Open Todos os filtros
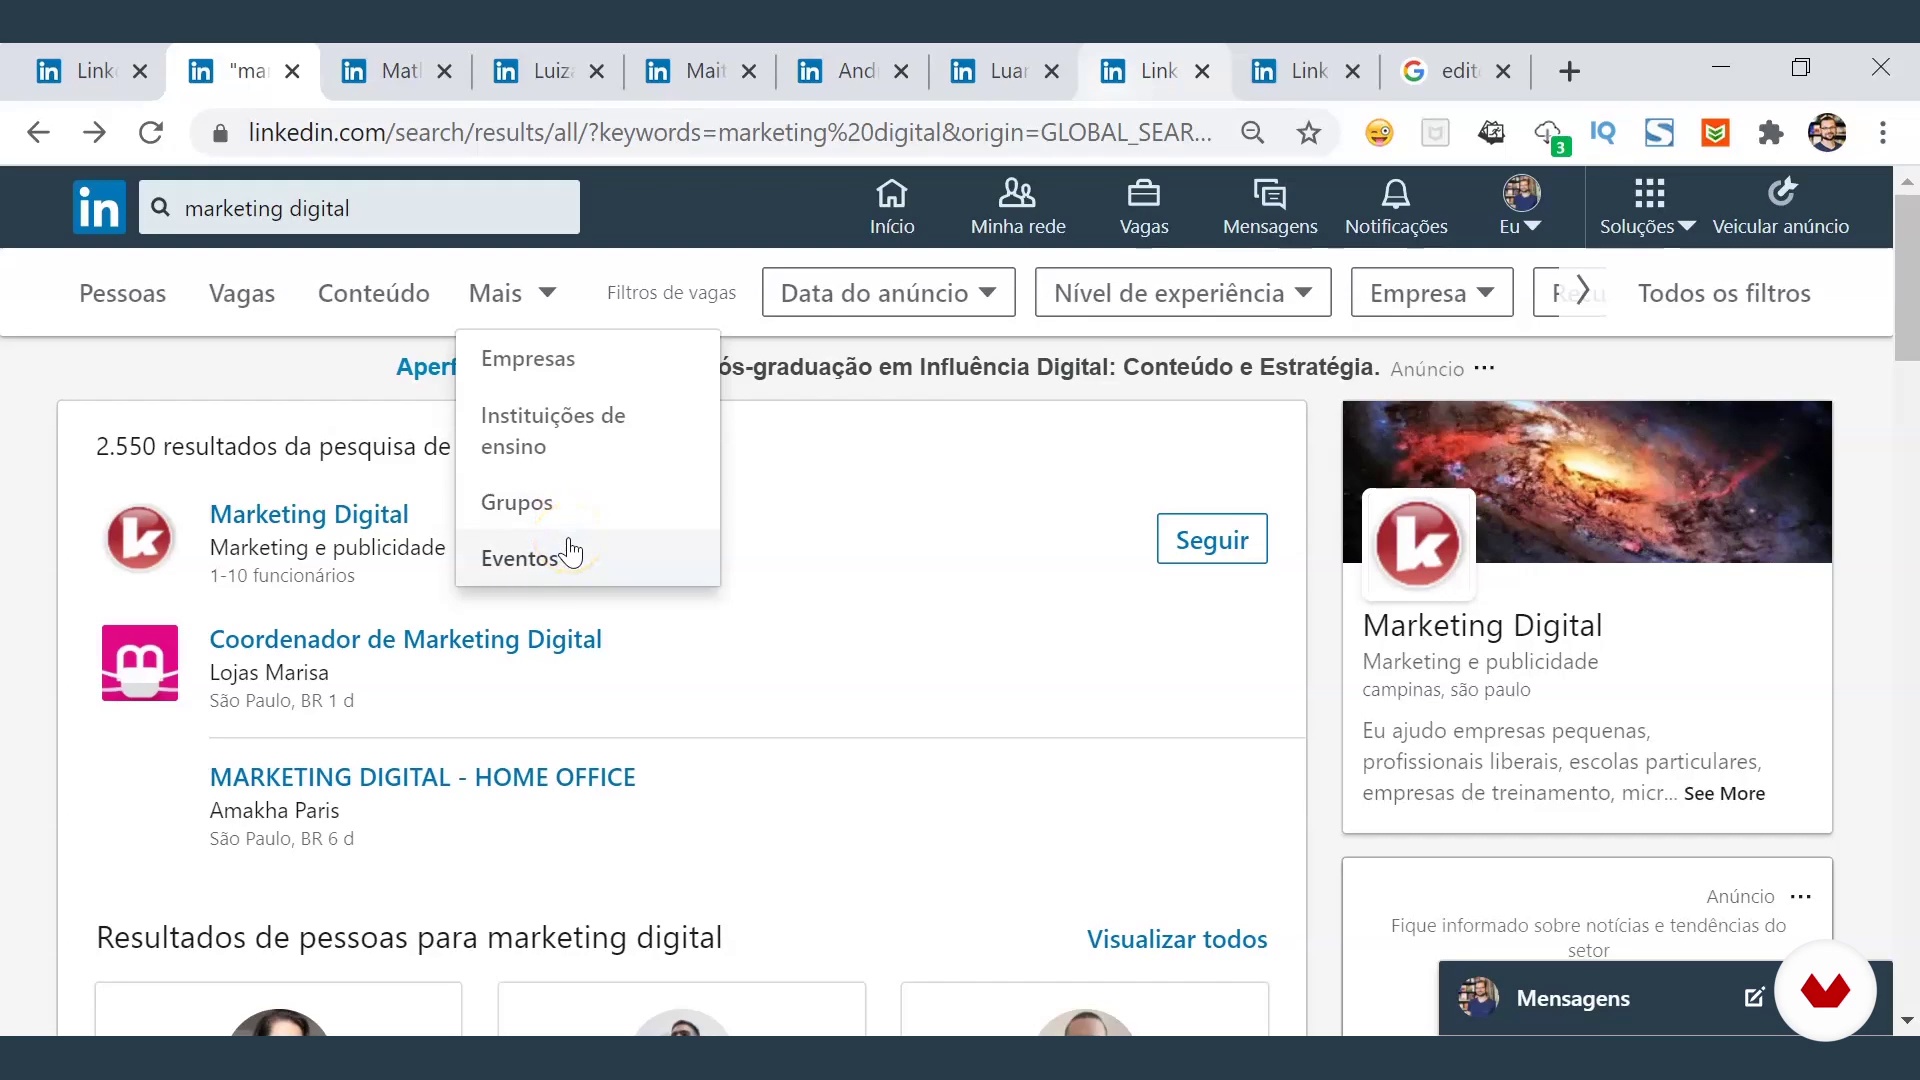Viewport: 1920px width, 1080px height. (1724, 293)
